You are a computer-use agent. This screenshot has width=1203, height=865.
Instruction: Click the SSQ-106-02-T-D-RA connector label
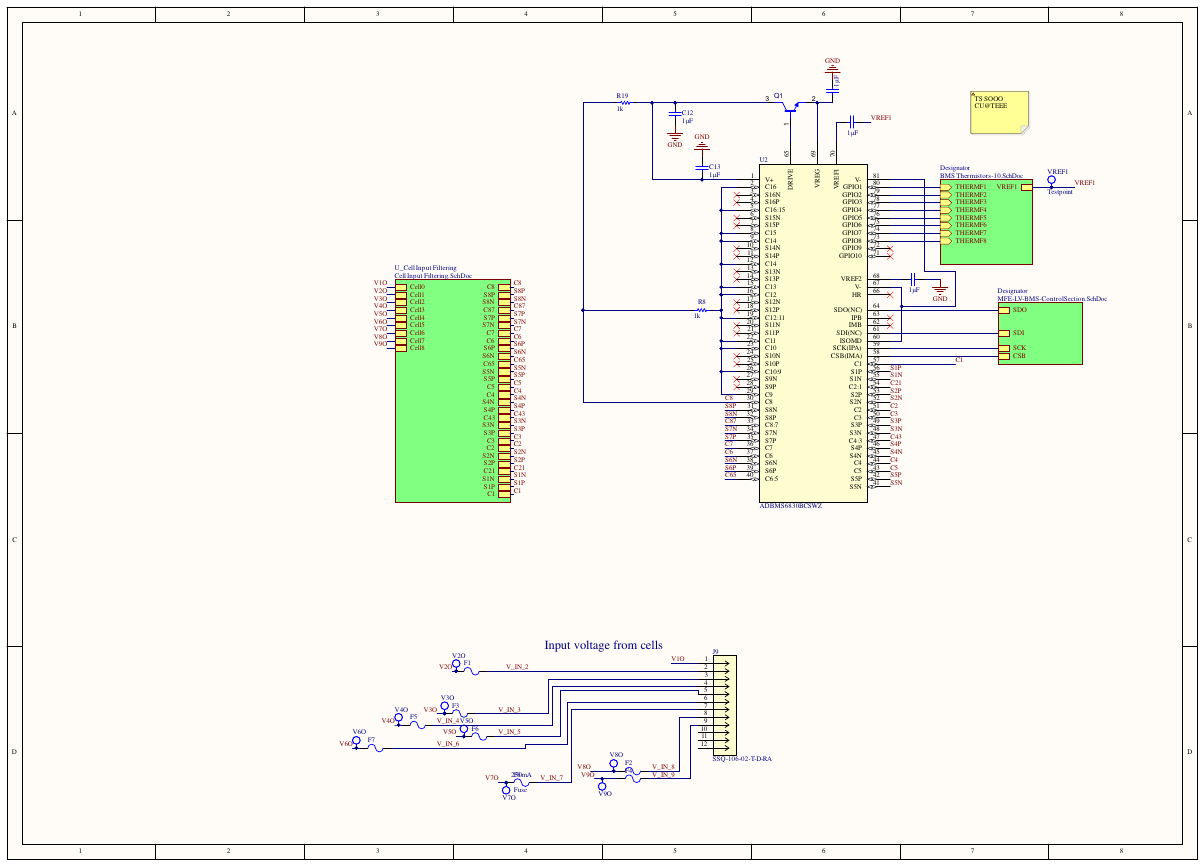pyautogui.click(x=742, y=759)
